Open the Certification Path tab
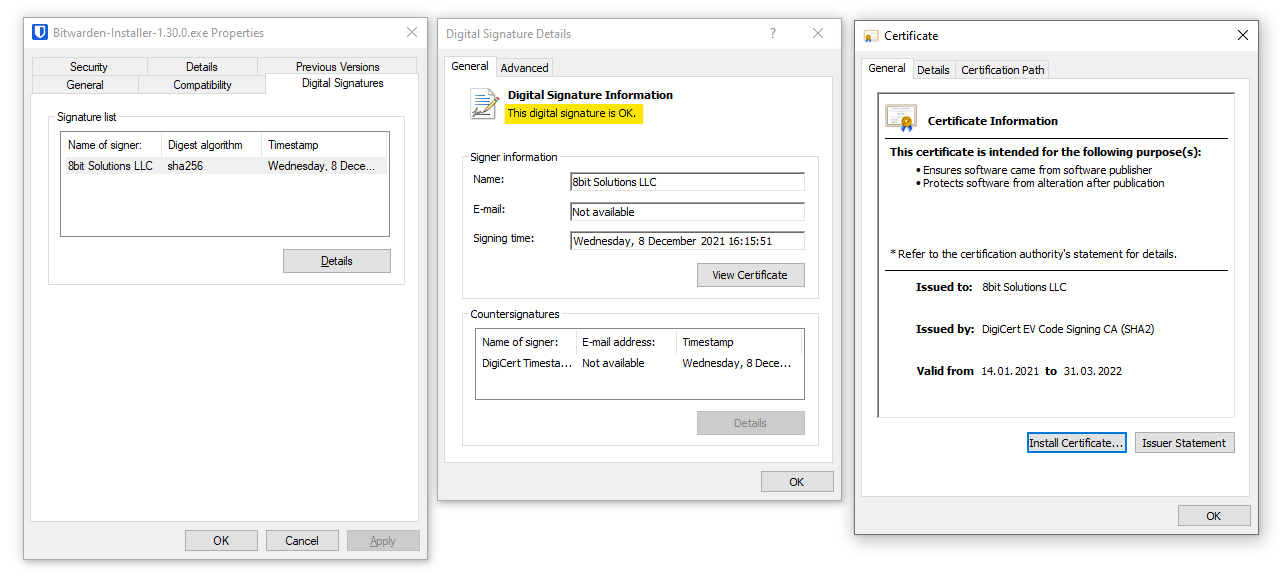This screenshot has height=581, width=1284. pyautogui.click(x=1003, y=70)
